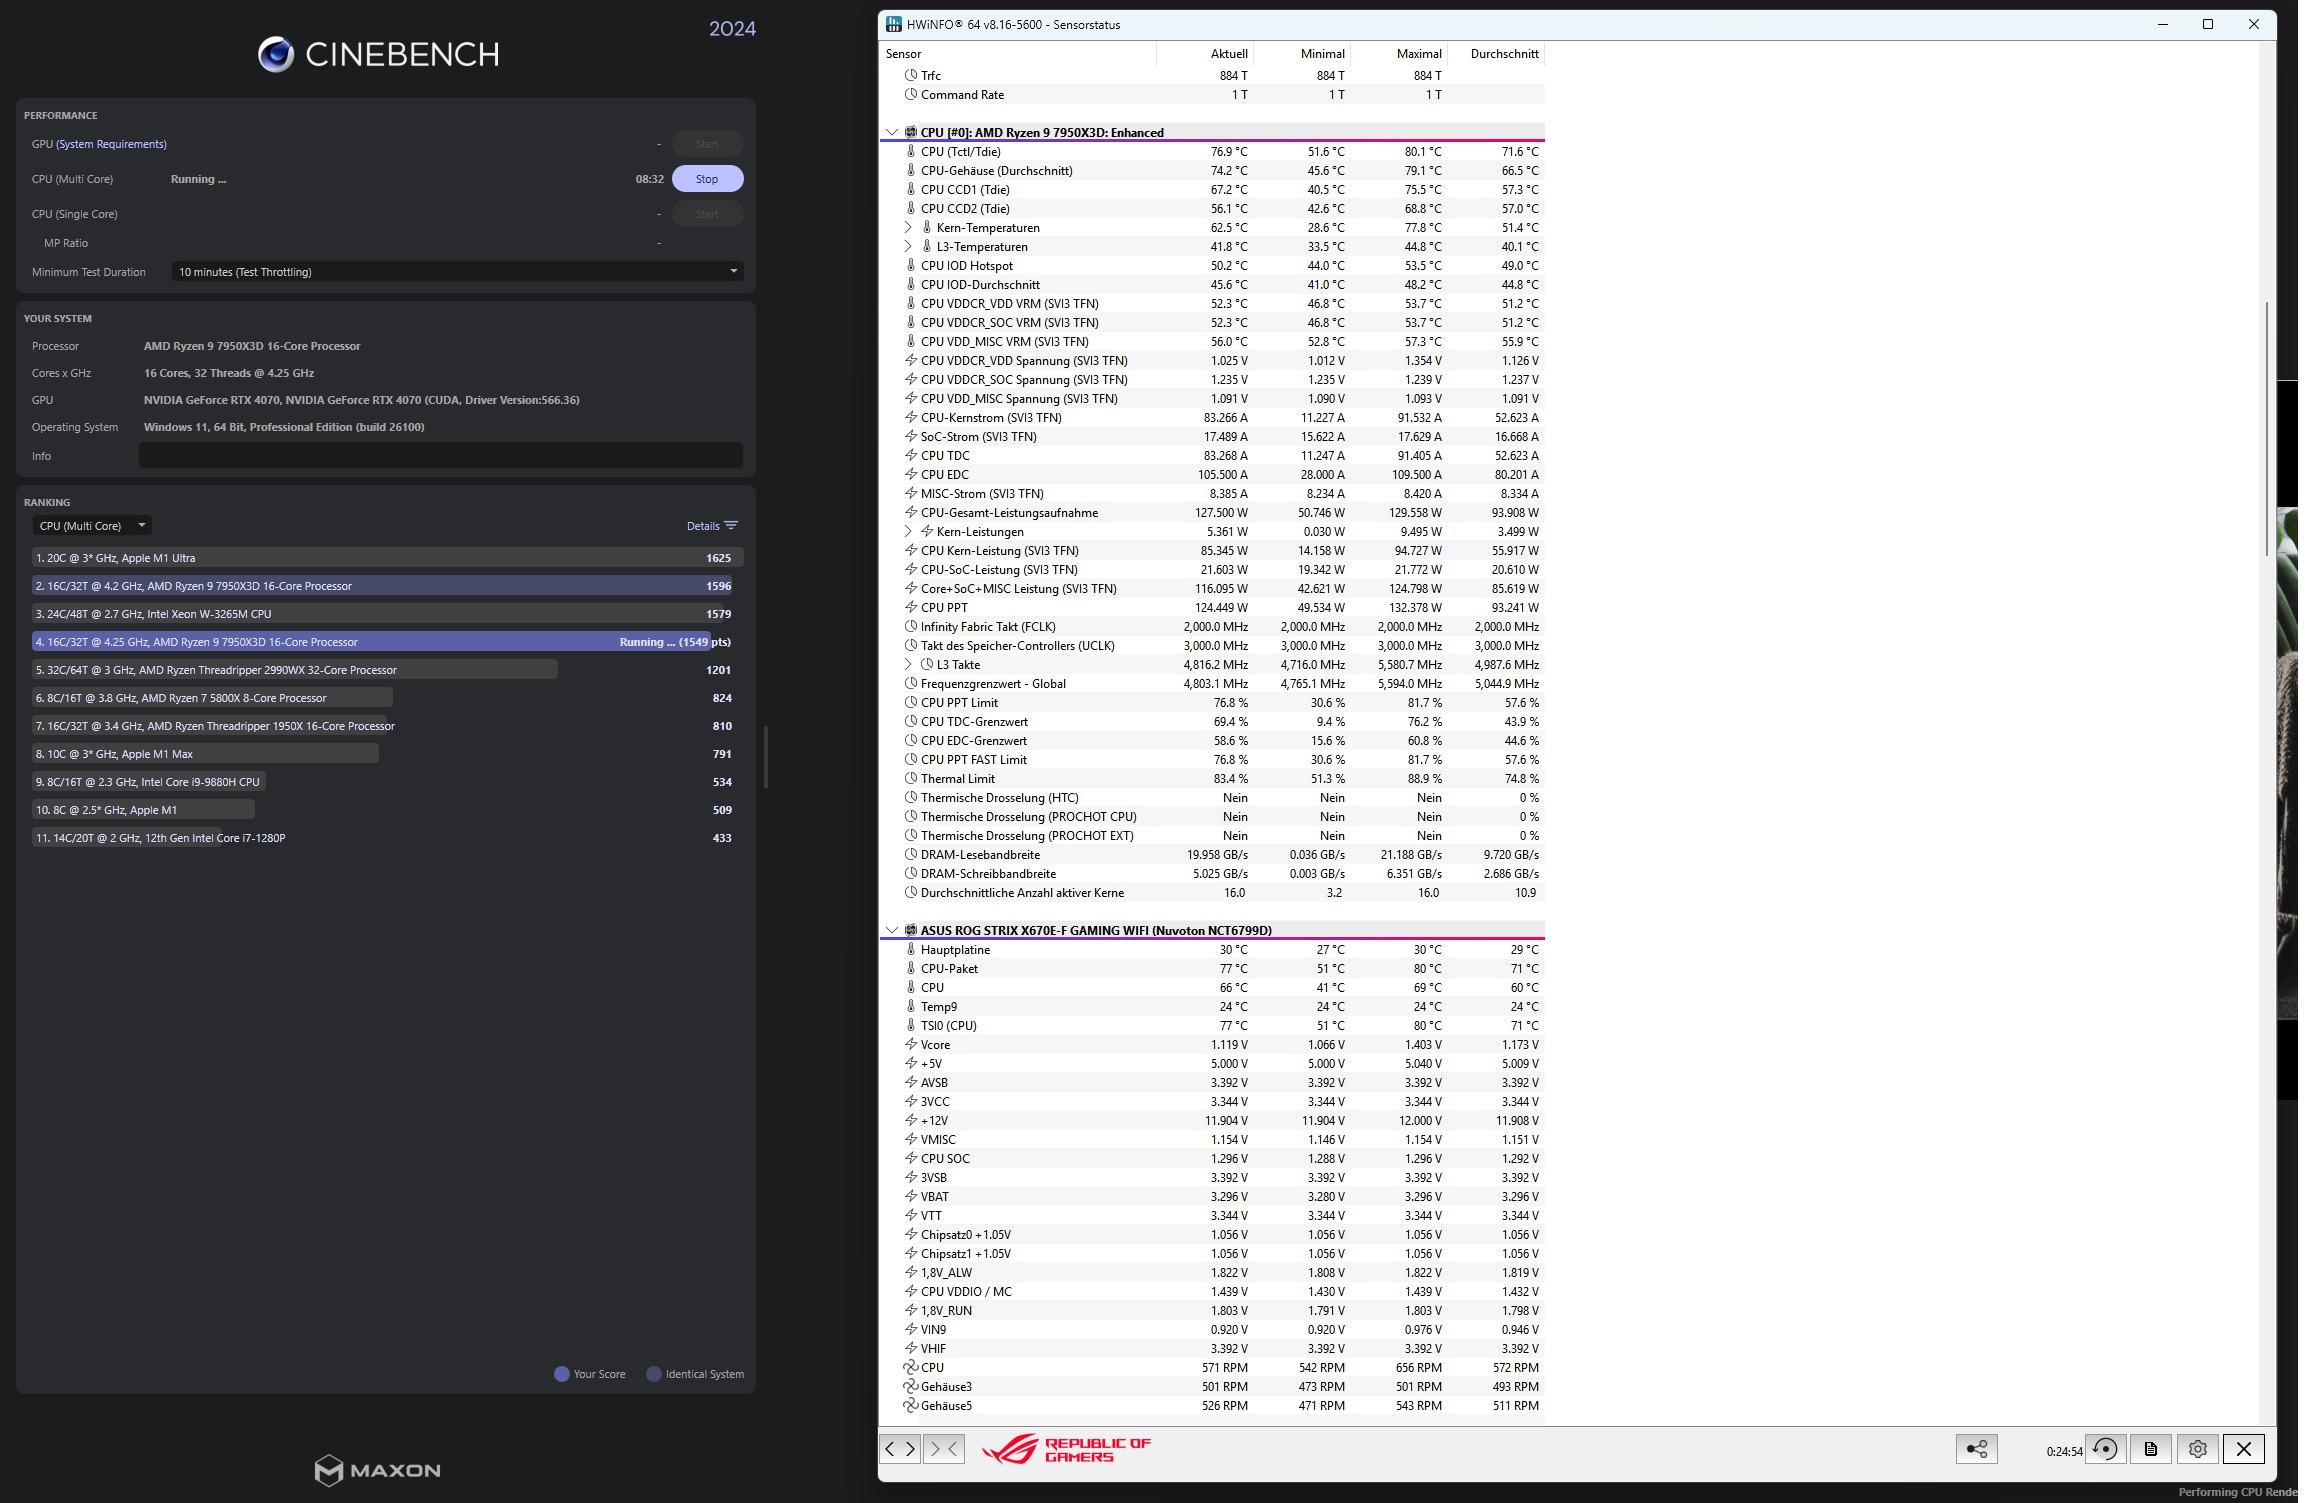Open the CPU (Multi Core) ranking dropdown

click(x=92, y=526)
